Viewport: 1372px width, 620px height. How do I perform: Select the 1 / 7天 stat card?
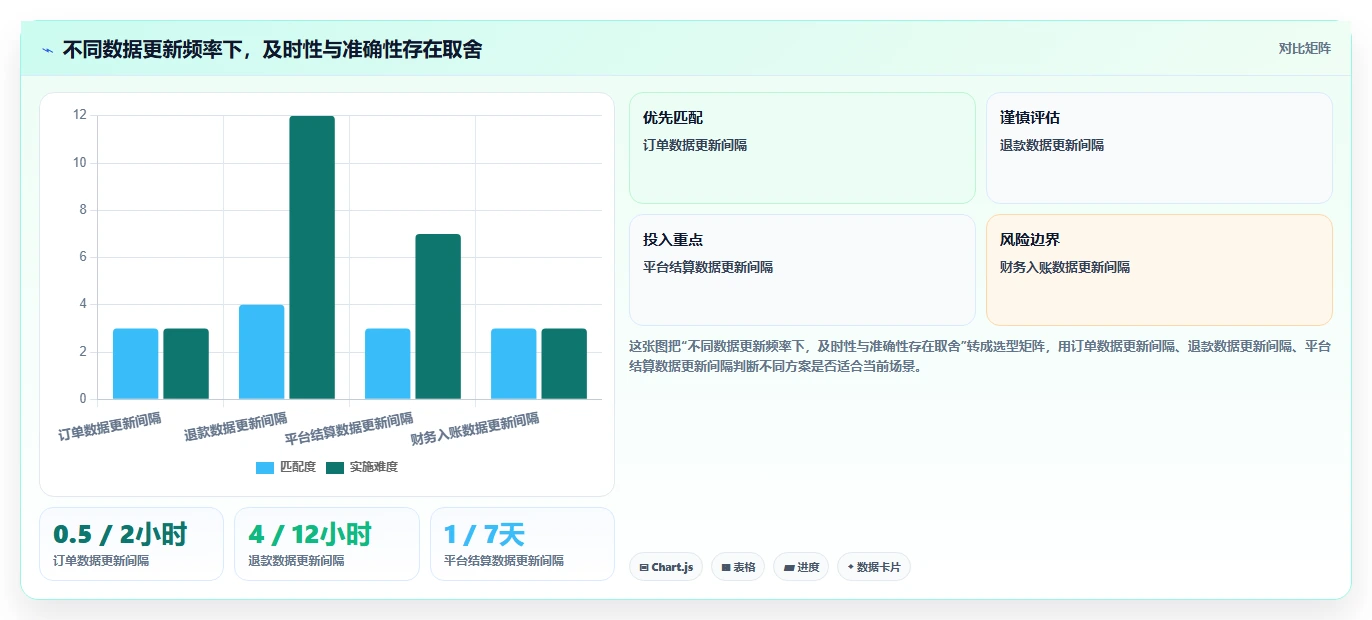(x=522, y=544)
